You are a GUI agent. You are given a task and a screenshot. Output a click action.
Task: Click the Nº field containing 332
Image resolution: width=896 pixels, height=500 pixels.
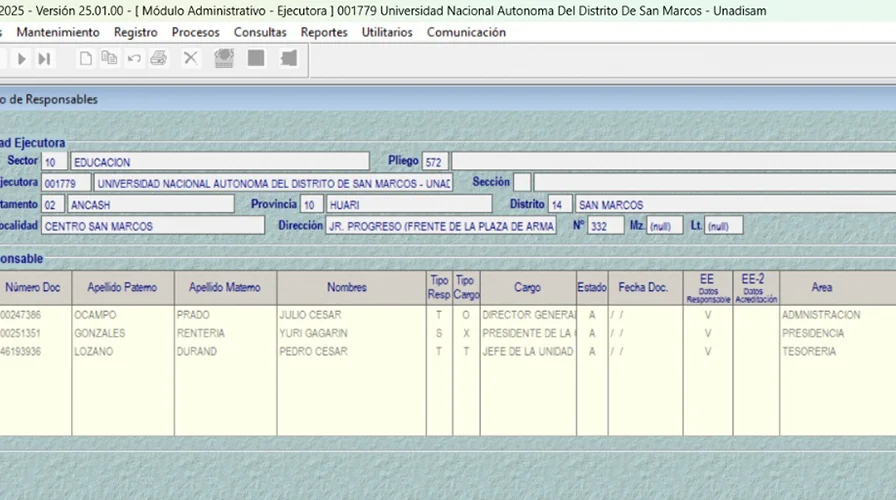pos(606,226)
